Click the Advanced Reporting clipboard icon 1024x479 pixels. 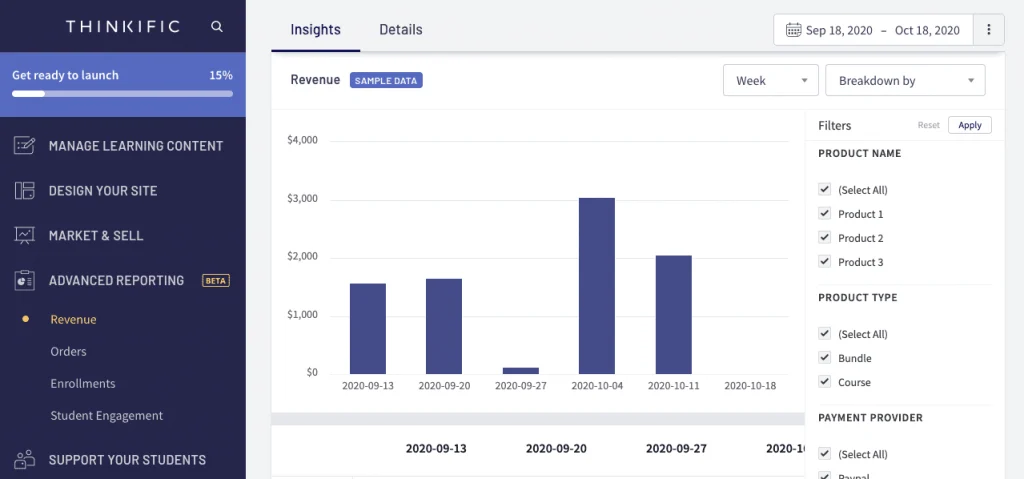coord(25,281)
